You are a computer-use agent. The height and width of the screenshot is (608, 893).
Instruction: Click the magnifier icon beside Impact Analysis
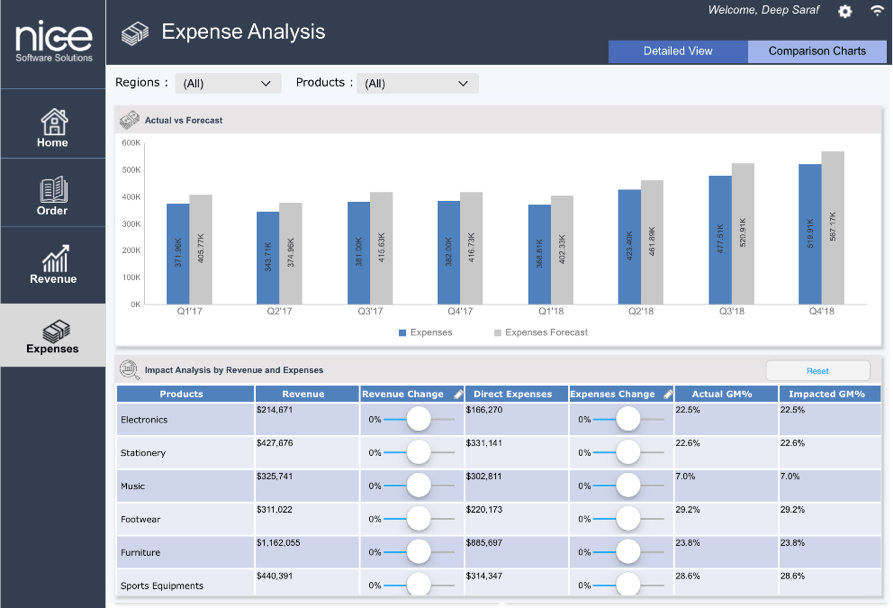click(x=129, y=370)
